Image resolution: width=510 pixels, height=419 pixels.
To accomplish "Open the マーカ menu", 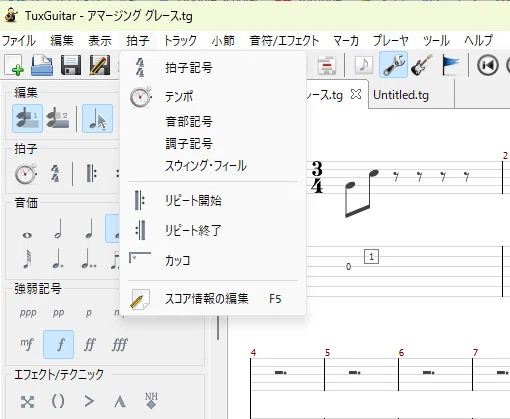I will 346,41.
